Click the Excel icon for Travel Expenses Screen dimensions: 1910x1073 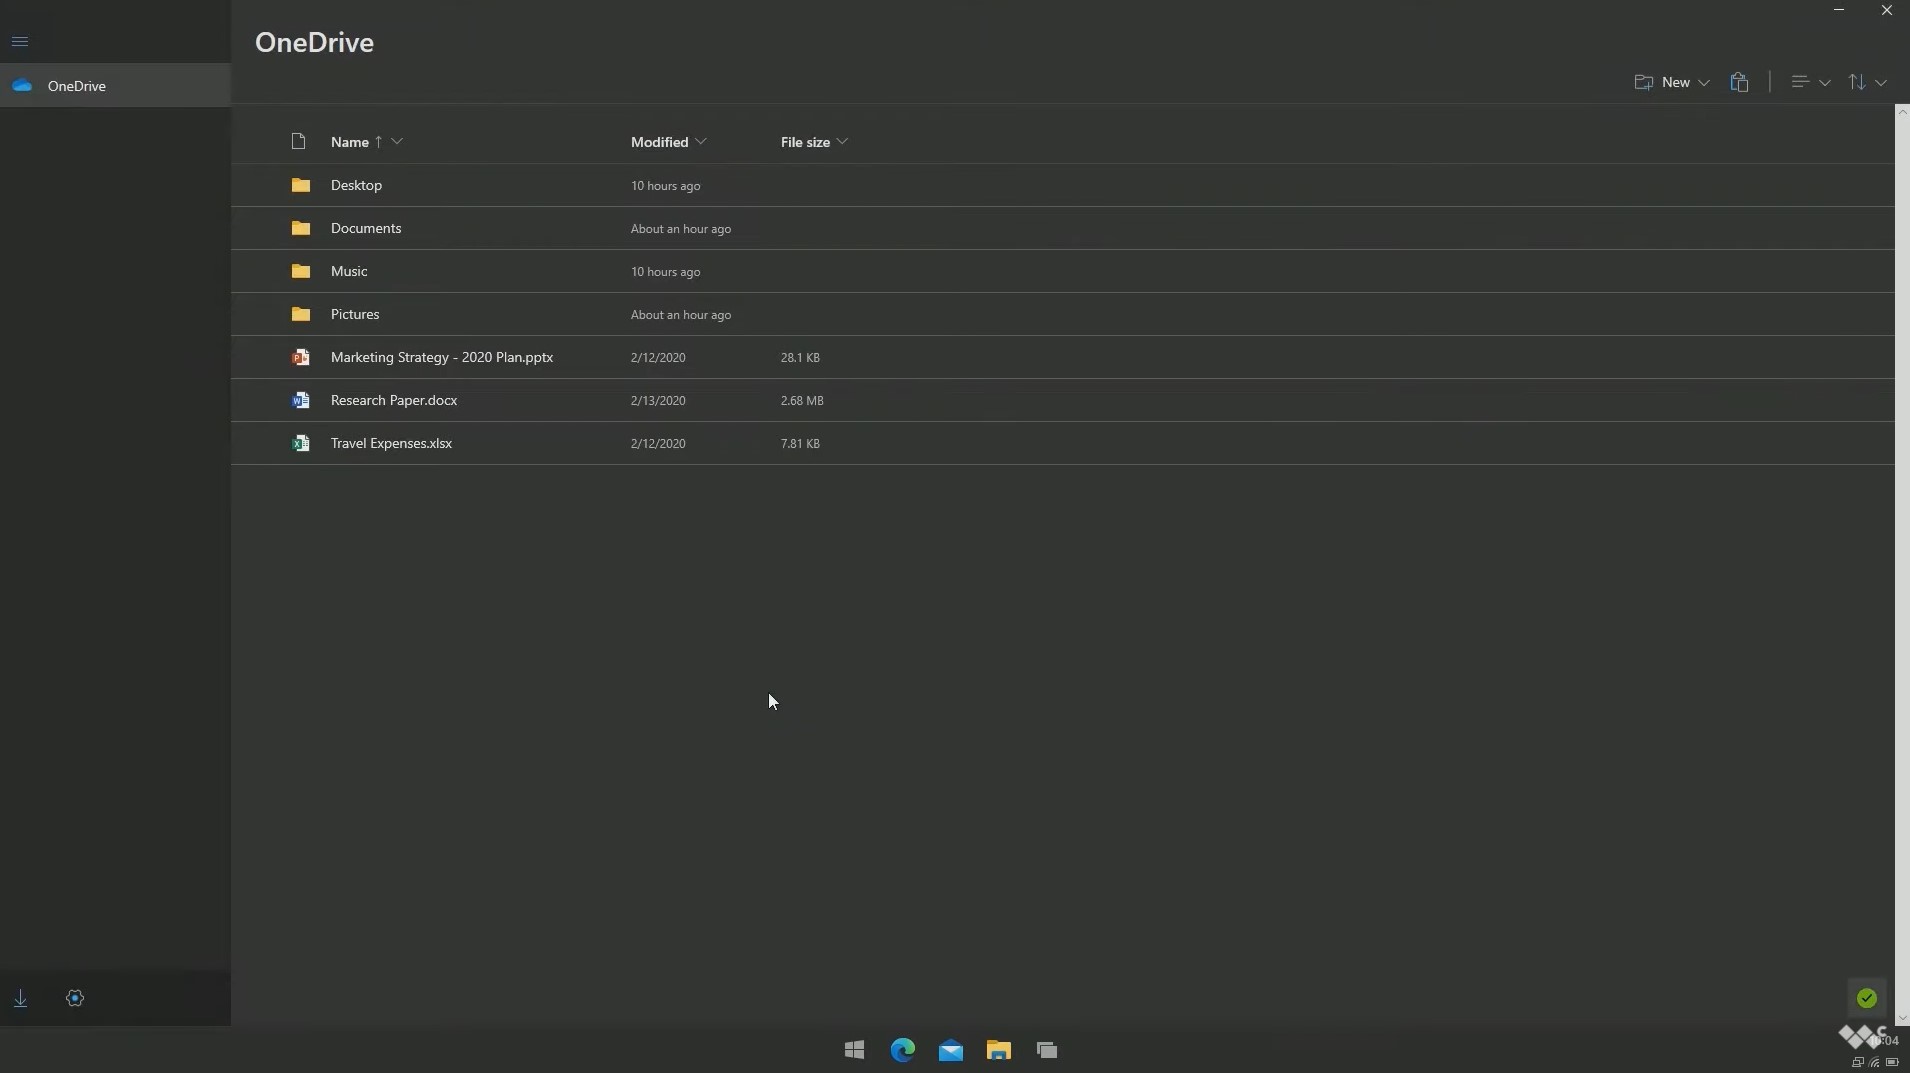click(301, 443)
